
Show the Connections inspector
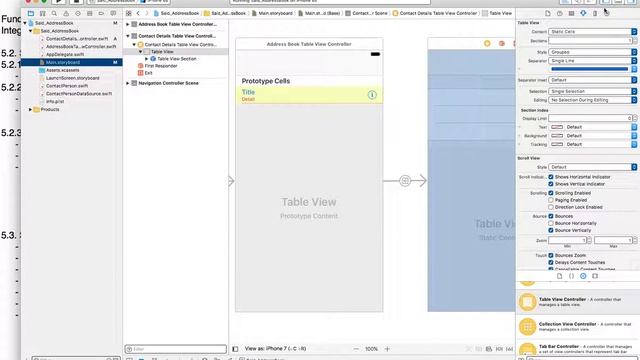[x=607, y=13]
